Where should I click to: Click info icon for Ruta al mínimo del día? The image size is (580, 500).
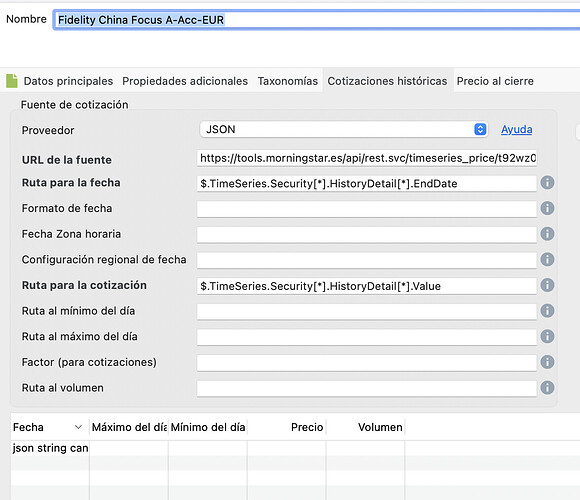tap(547, 311)
